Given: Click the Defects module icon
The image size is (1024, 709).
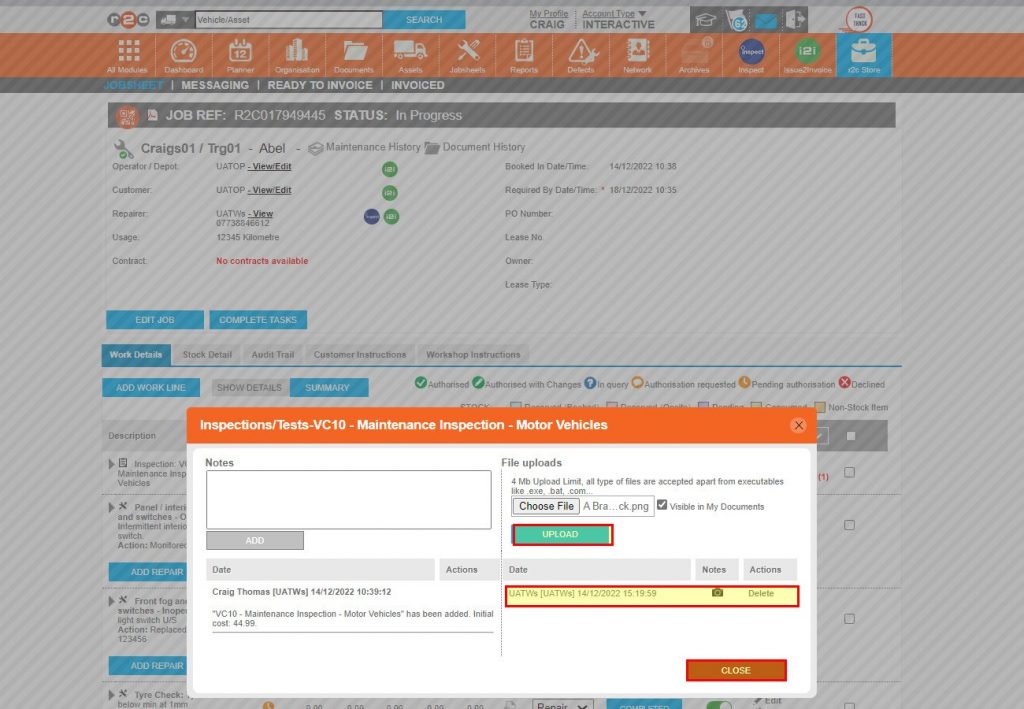Looking at the screenshot, I should pos(581,50).
